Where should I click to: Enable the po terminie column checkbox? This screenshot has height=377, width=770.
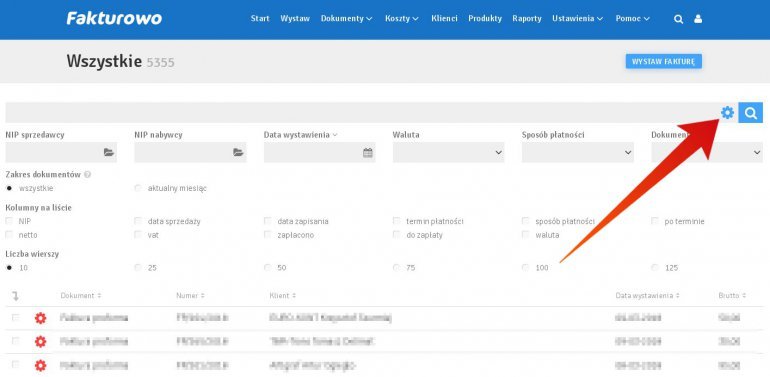point(655,221)
